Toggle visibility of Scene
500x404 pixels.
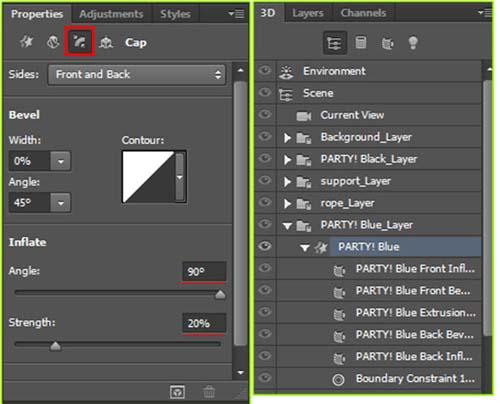click(x=265, y=92)
